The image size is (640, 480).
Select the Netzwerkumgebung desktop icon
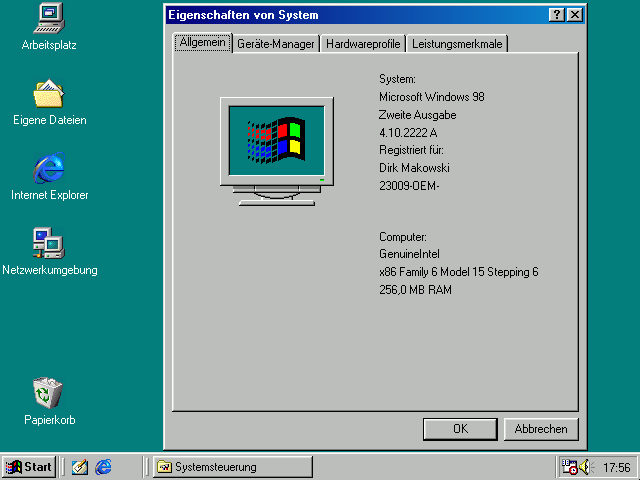click(x=49, y=243)
